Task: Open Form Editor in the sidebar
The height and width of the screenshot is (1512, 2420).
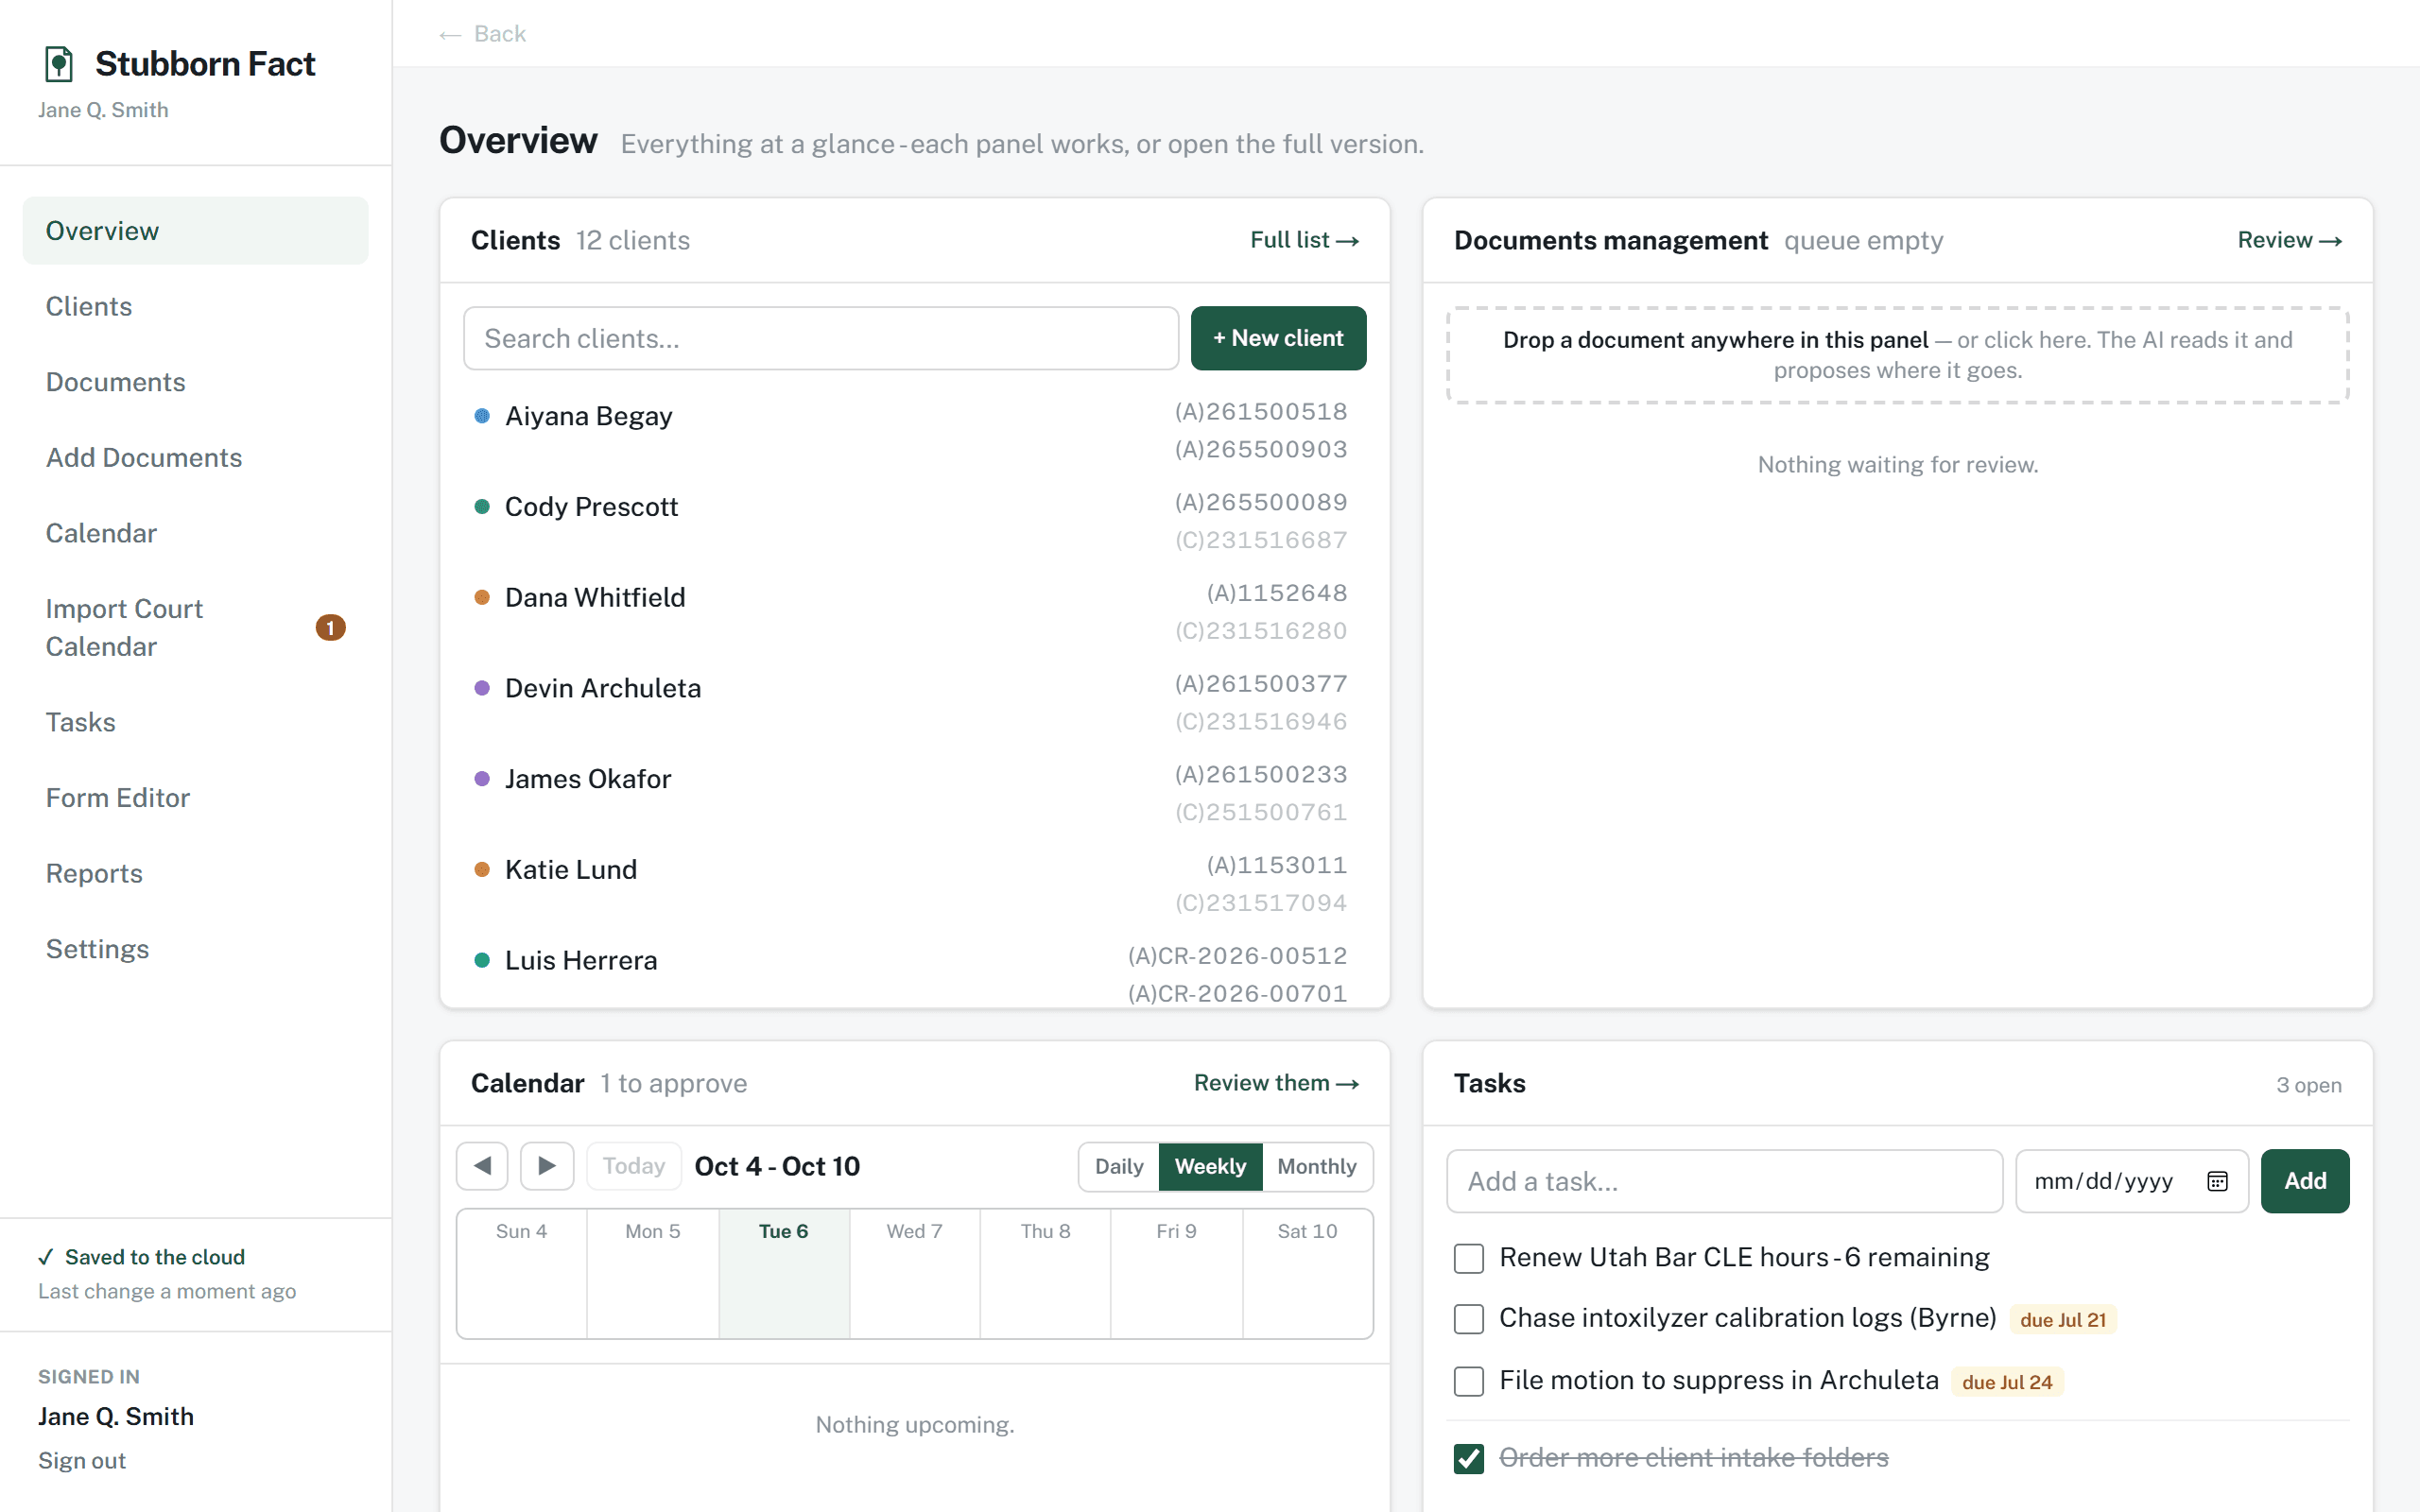Action: click(x=195, y=798)
